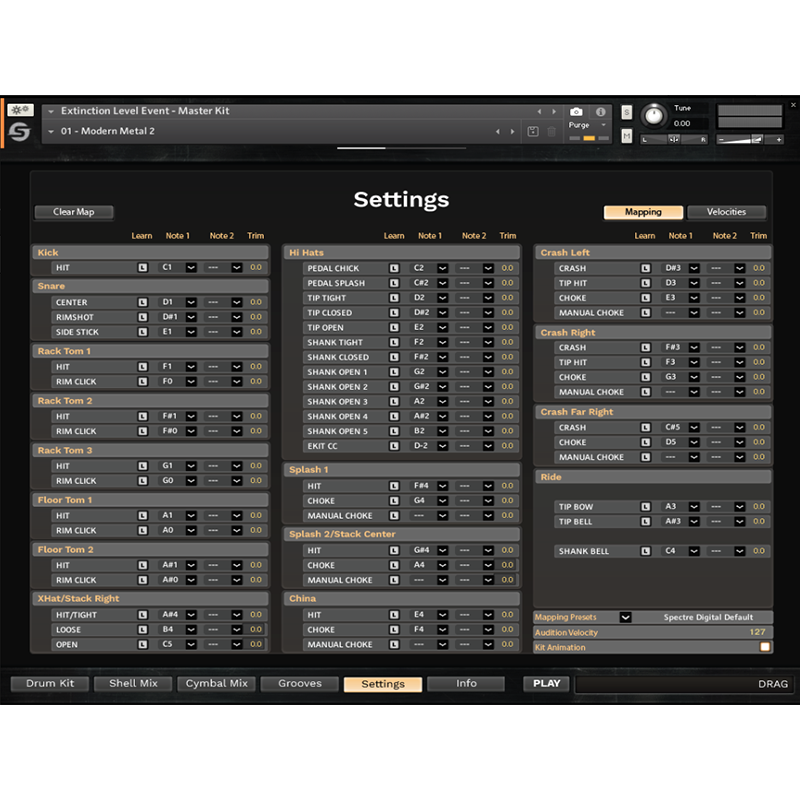Open the instrument info icon

601,111
